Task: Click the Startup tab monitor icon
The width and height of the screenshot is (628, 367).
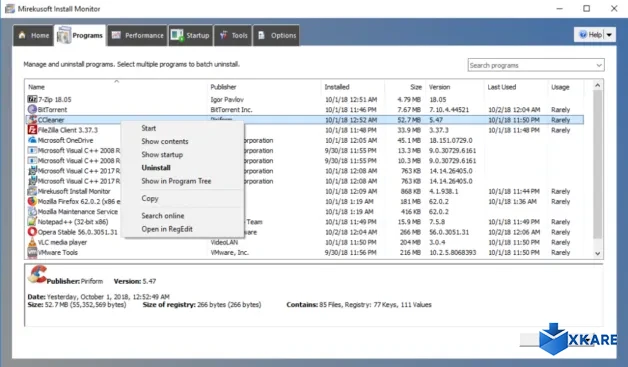Action: [177, 35]
